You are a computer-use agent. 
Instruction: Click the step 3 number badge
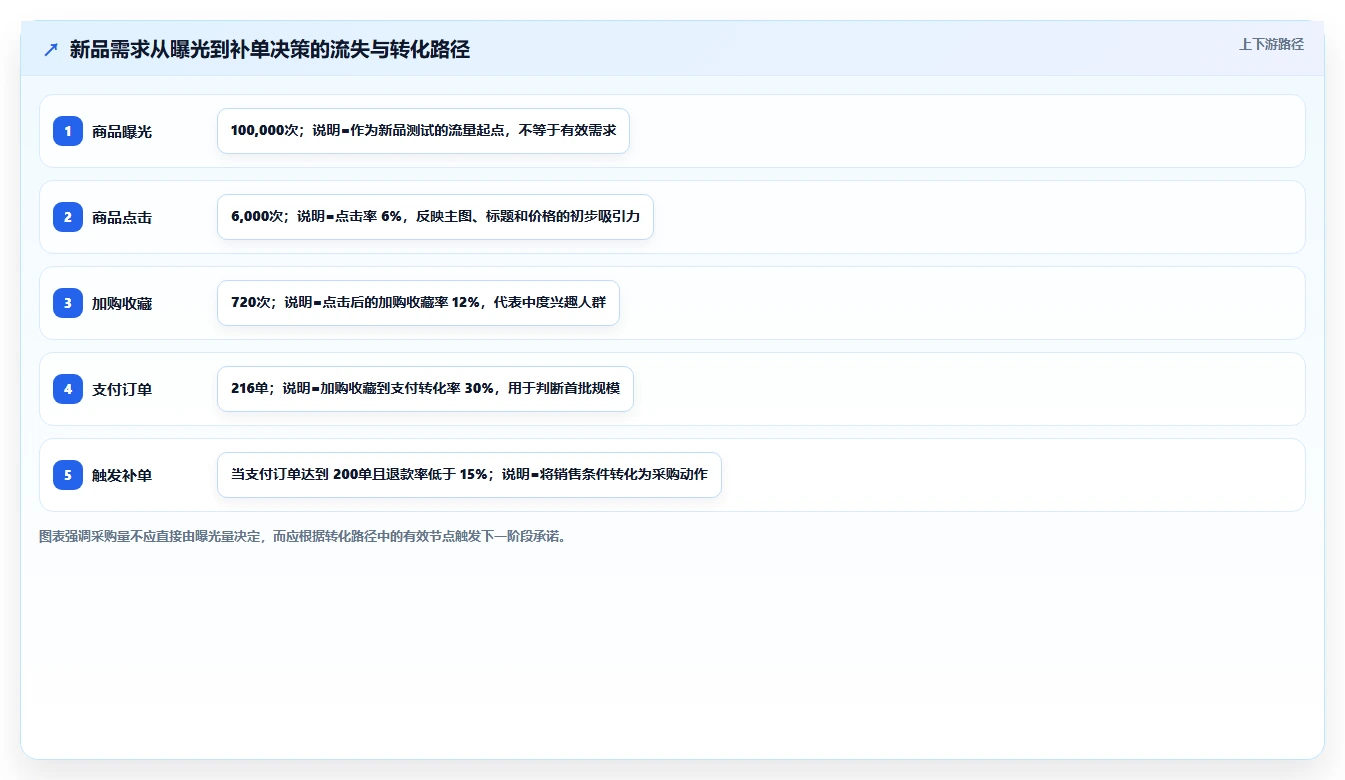point(68,303)
